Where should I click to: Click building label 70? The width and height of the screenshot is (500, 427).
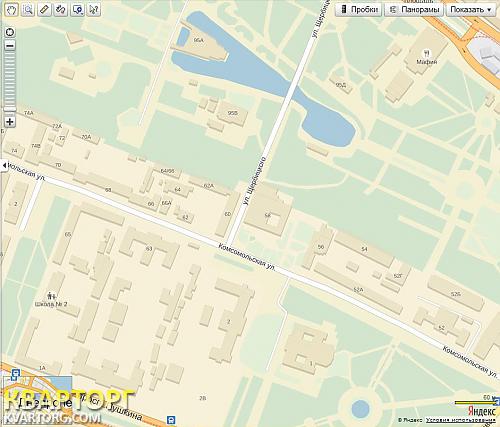coord(58,165)
